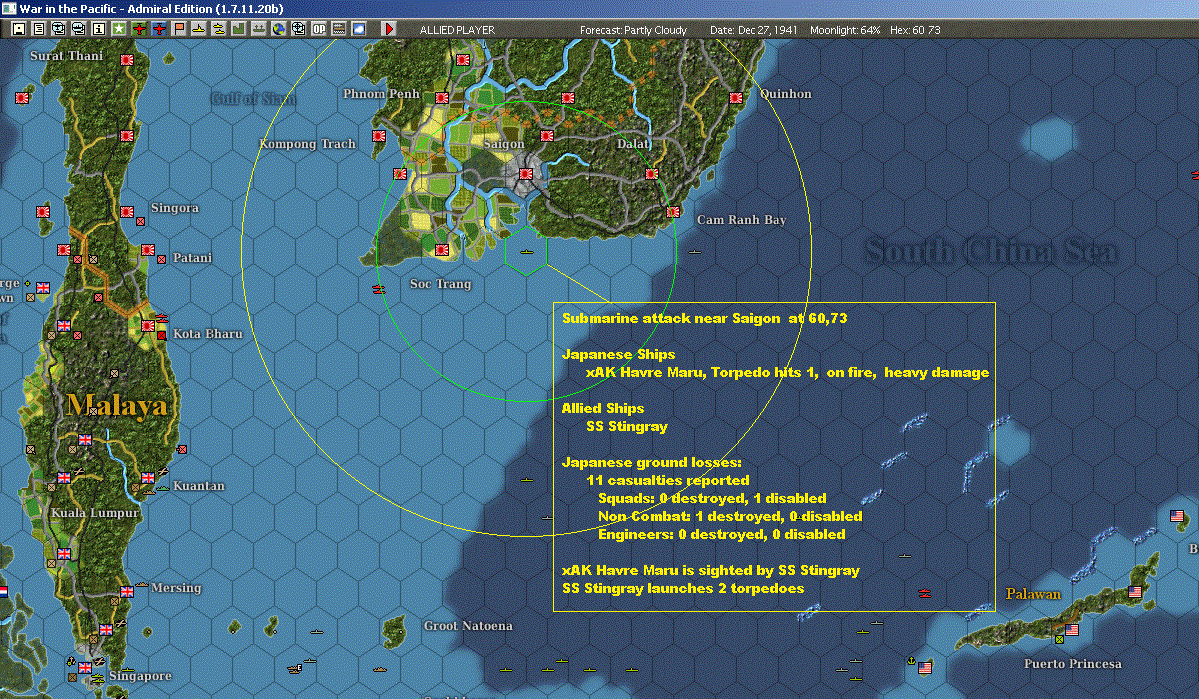Click the Kuala Lumpur British flag marker

click(63, 478)
